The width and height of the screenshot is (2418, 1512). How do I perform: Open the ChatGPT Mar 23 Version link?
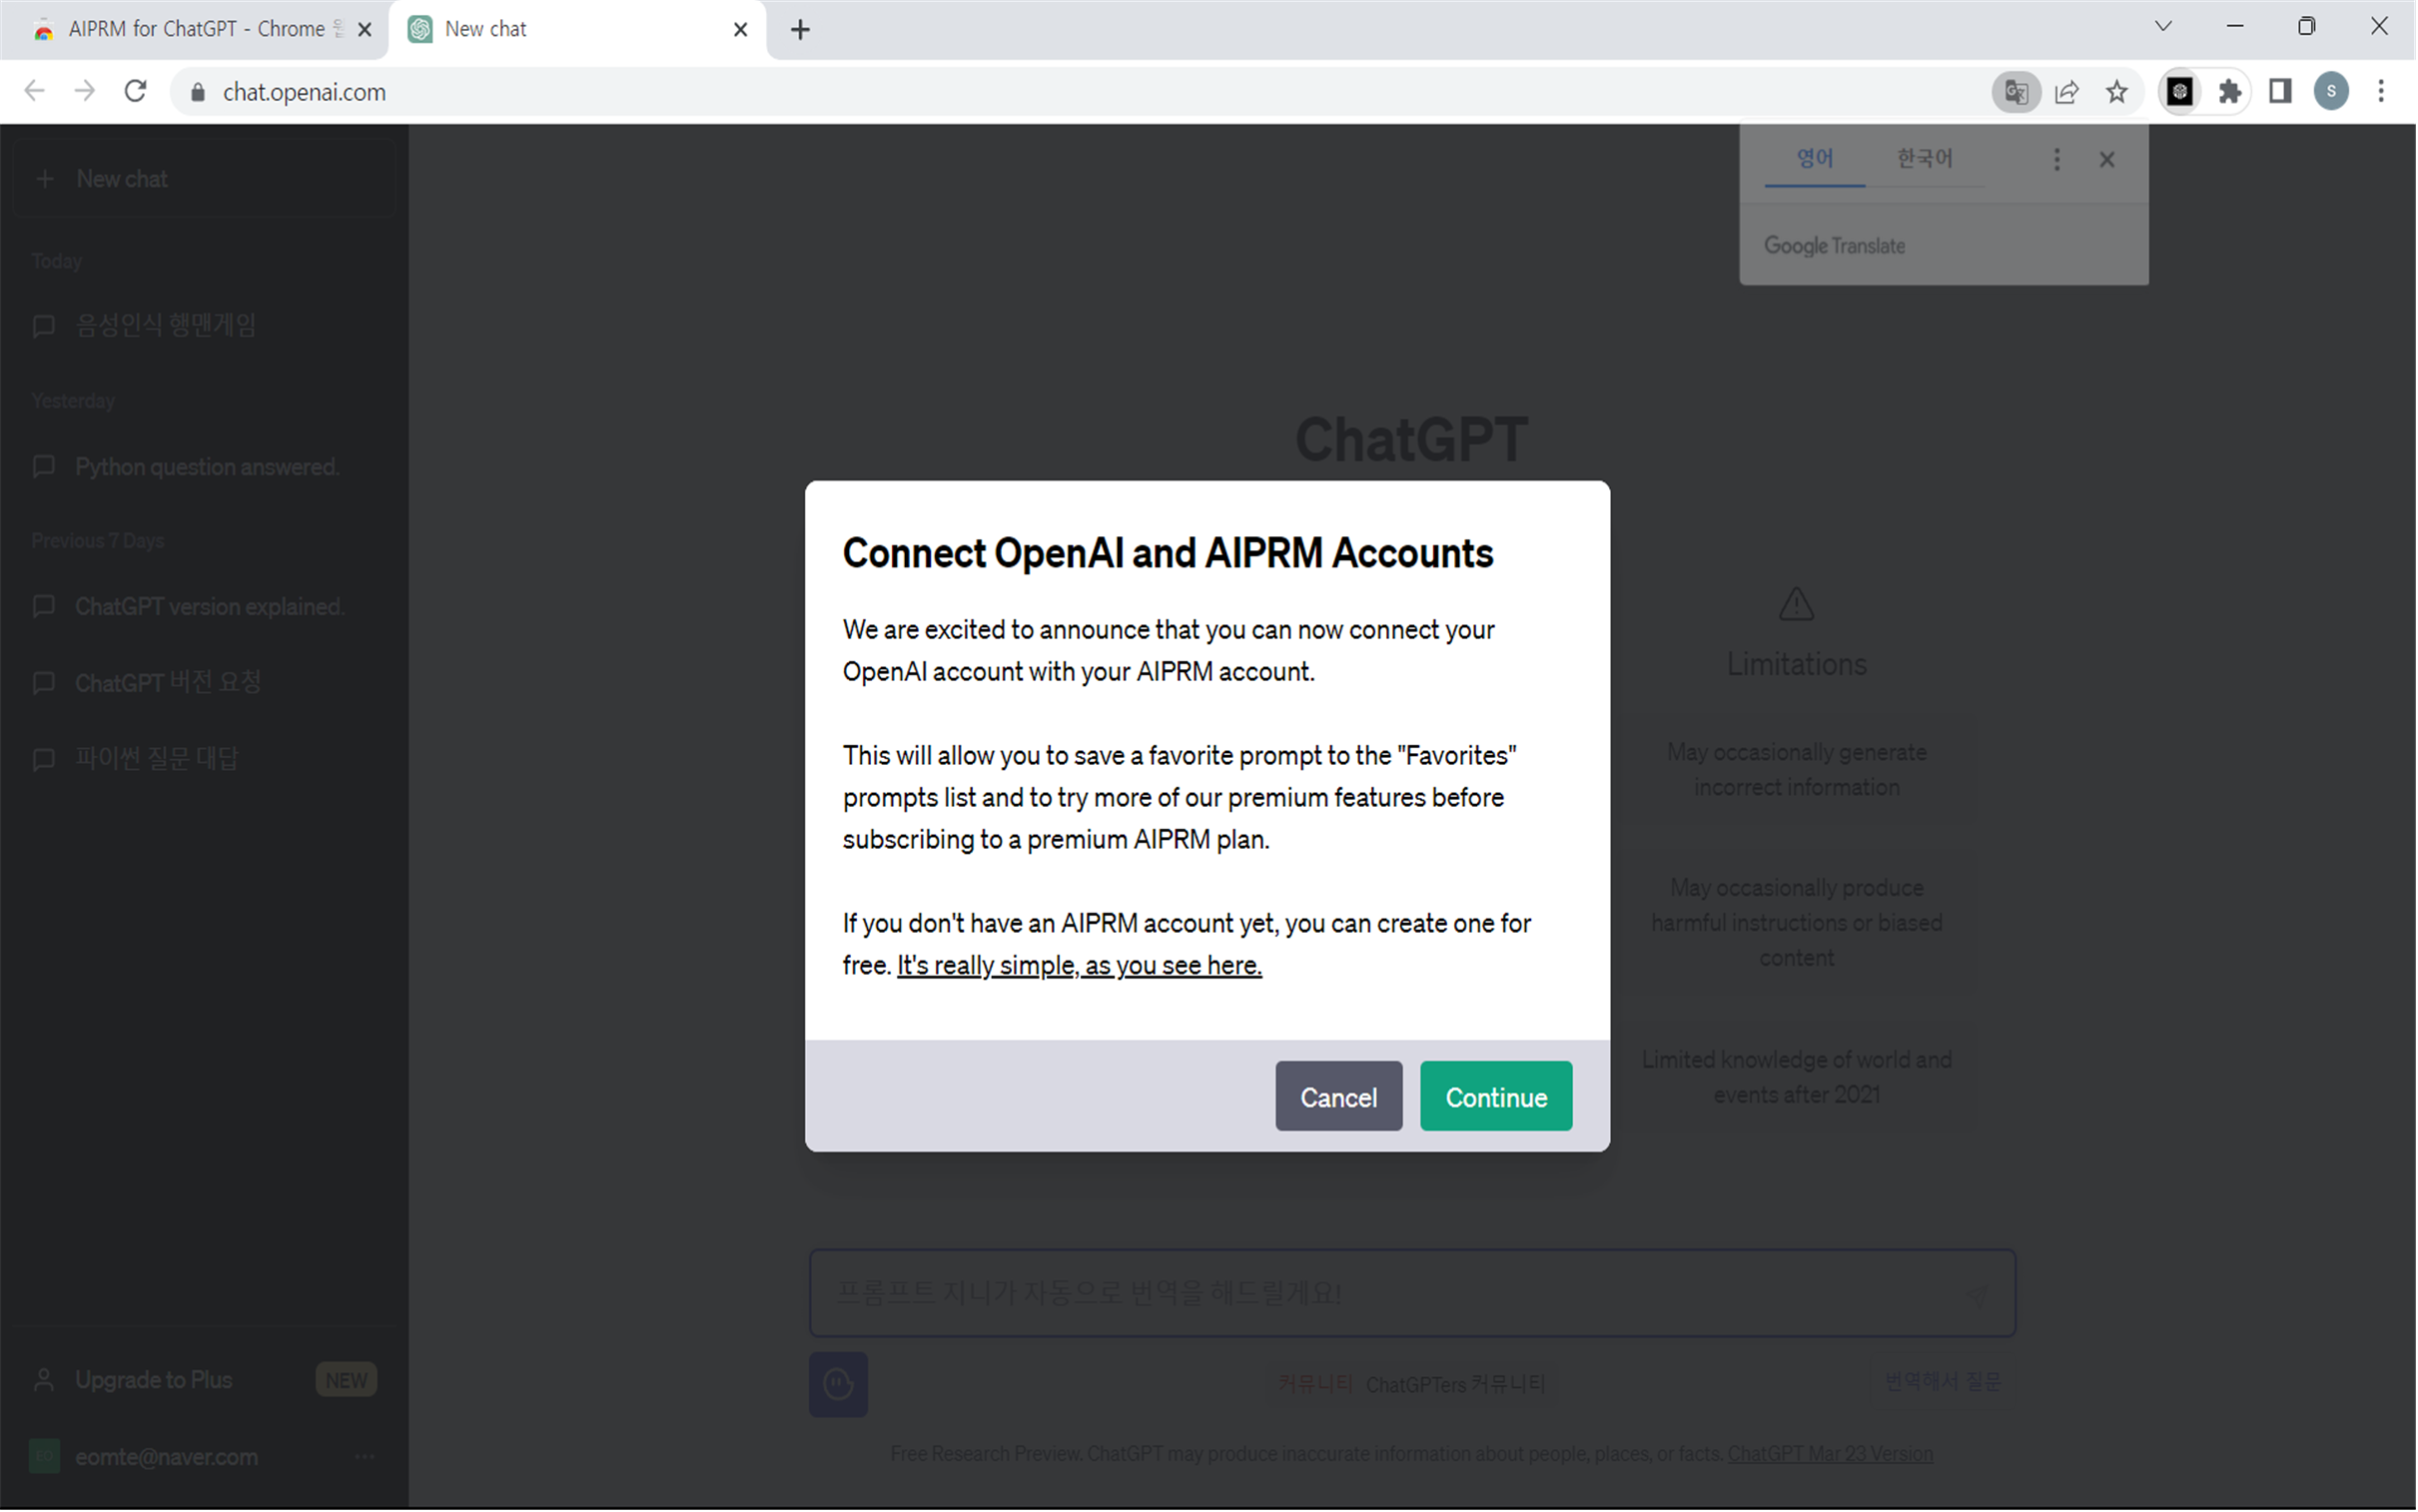click(x=1831, y=1455)
